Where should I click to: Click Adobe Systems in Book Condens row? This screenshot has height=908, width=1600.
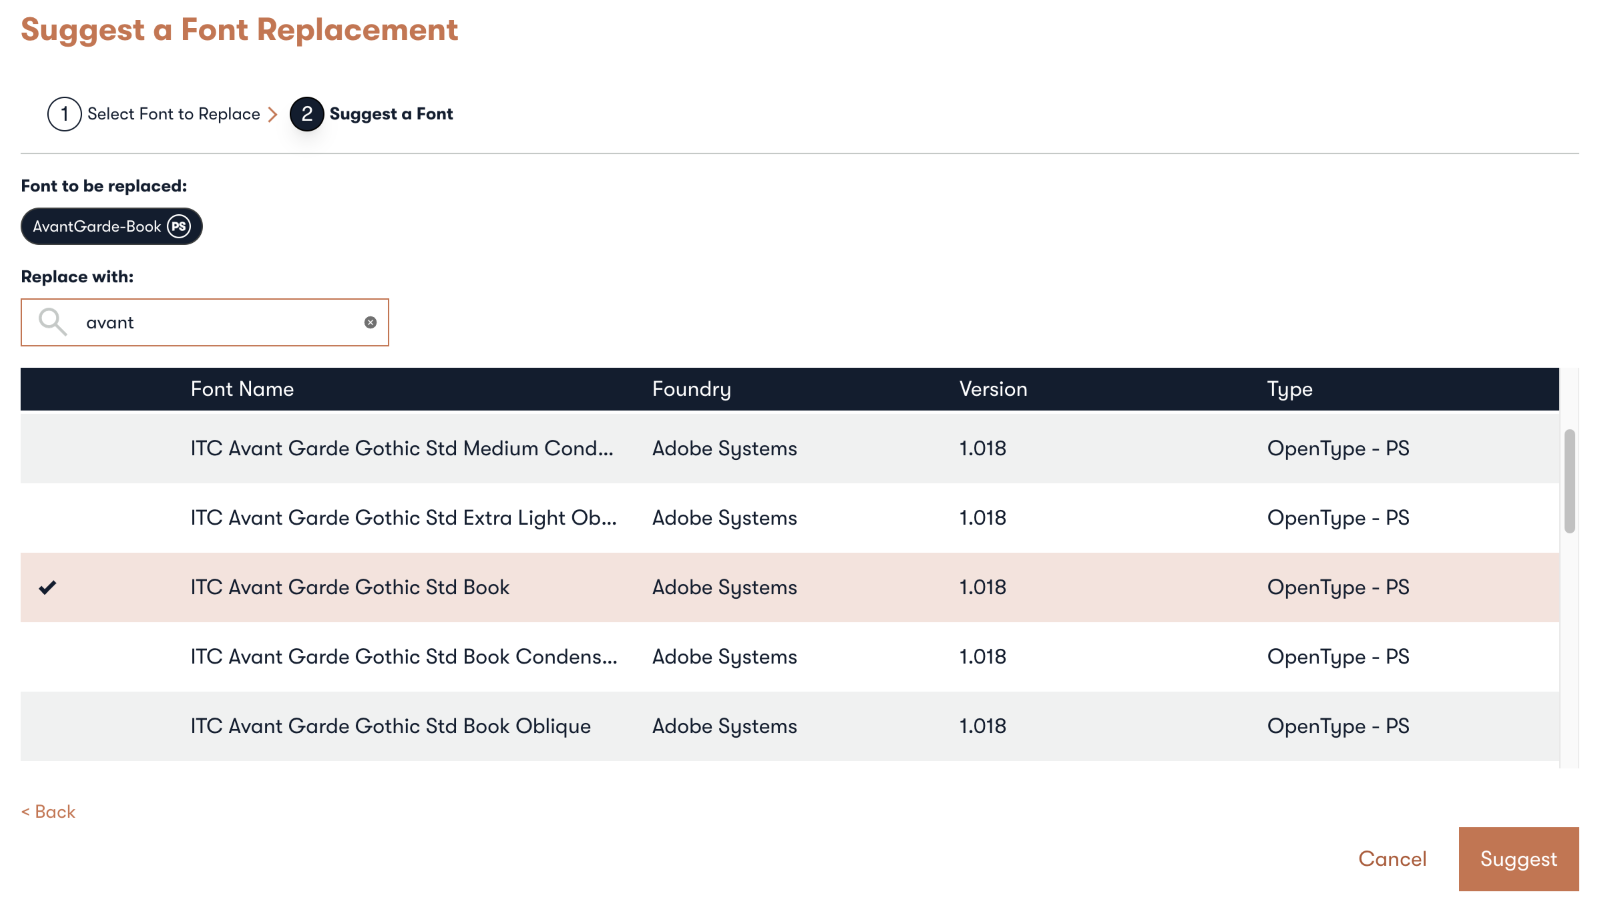(724, 657)
